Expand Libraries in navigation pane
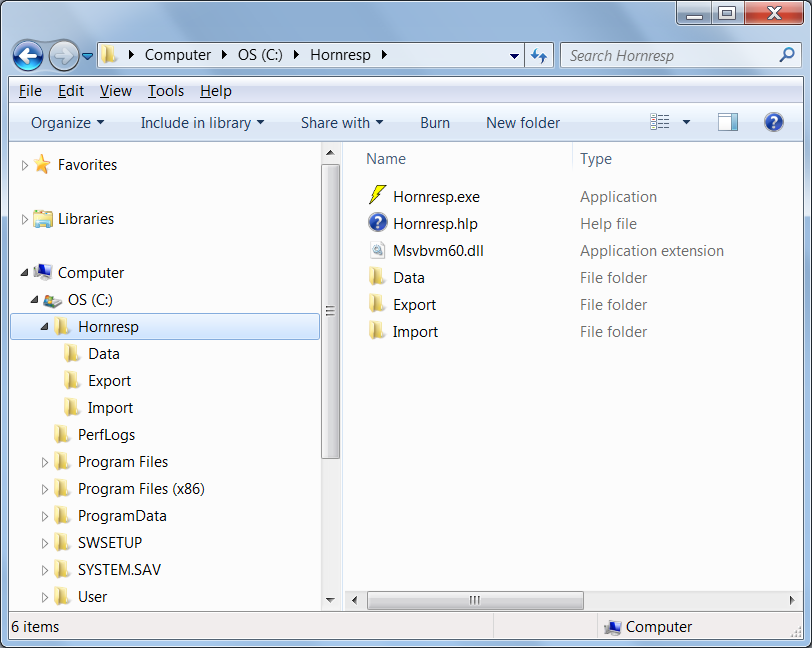The width and height of the screenshot is (812, 648). [24, 219]
